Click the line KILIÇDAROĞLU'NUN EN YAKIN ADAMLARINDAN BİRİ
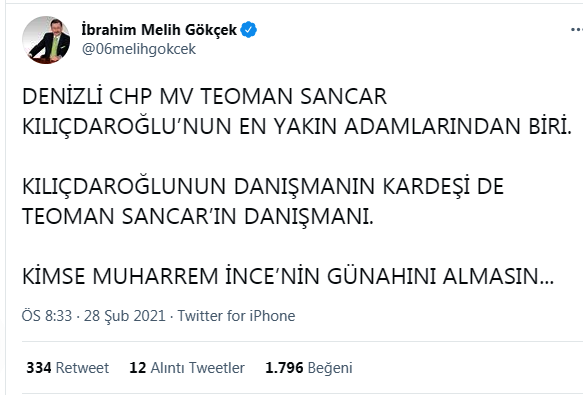This screenshot has height=395, width=583. click(297, 126)
